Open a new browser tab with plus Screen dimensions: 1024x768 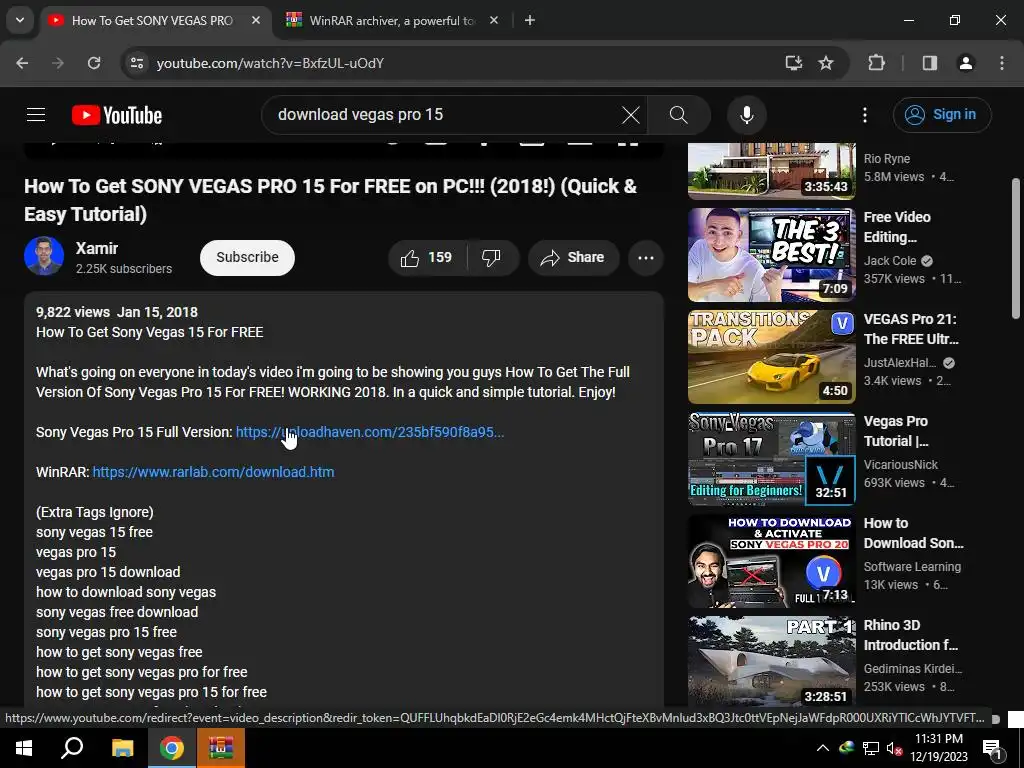[530, 20]
